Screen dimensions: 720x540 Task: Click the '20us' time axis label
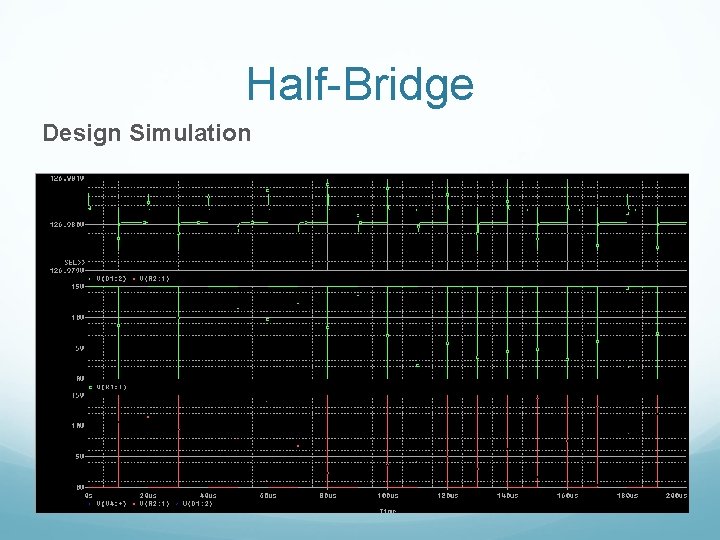pos(148,495)
